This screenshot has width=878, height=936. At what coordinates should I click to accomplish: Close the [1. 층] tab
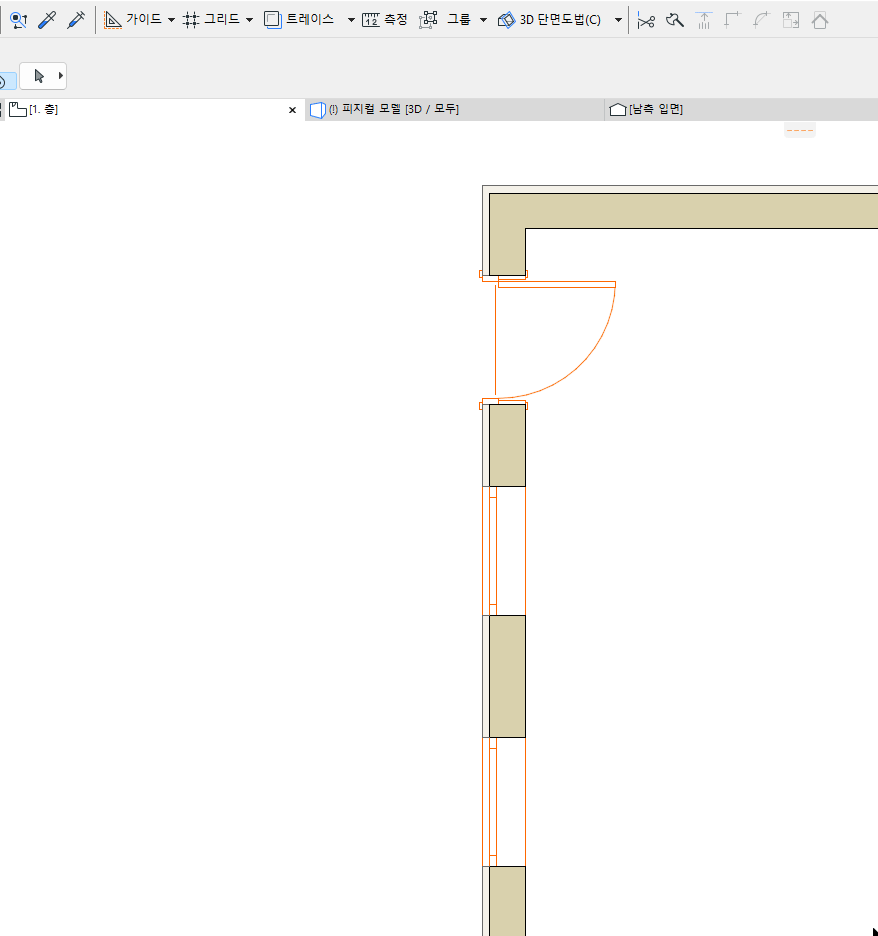(x=291, y=109)
